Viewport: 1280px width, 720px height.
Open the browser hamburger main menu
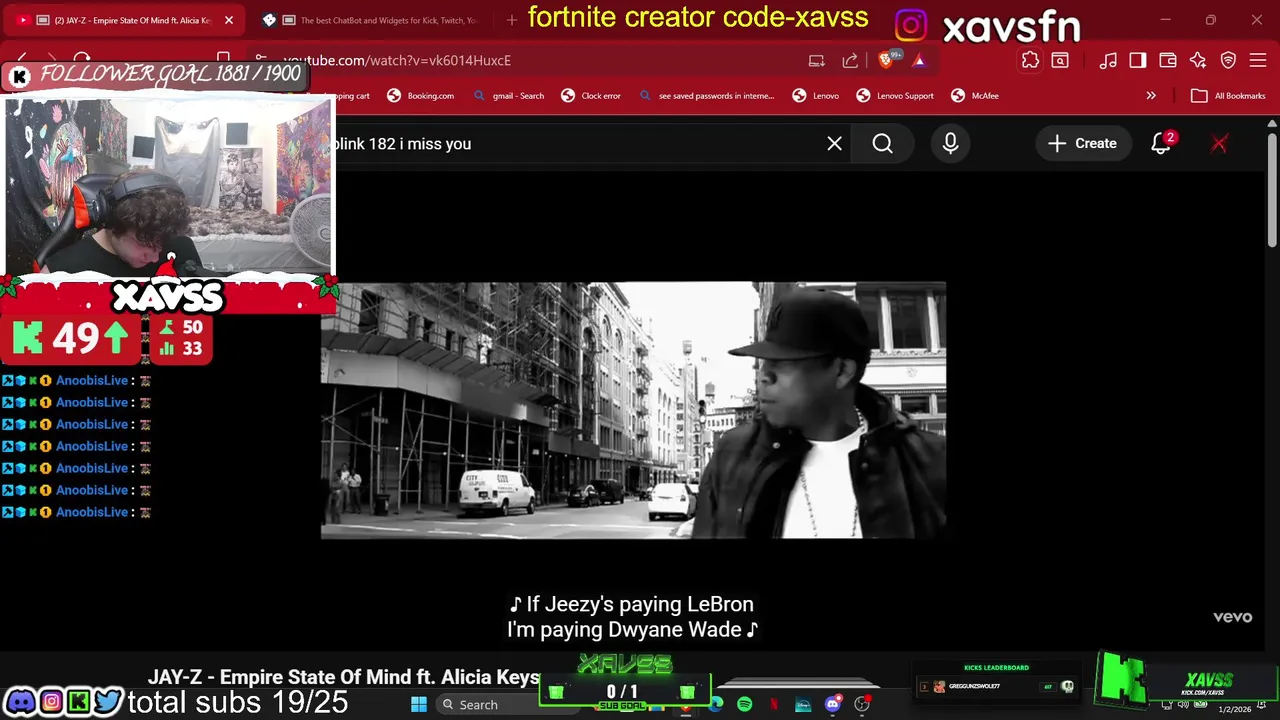(1258, 60)
